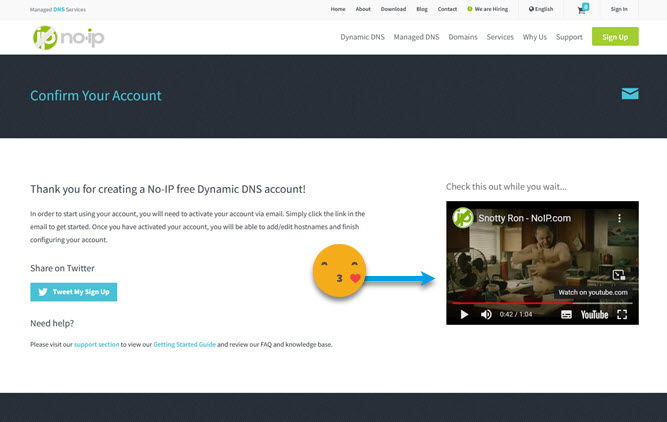
Task: Mute the video volume speaker icon
Action: (x=486, y=314)
